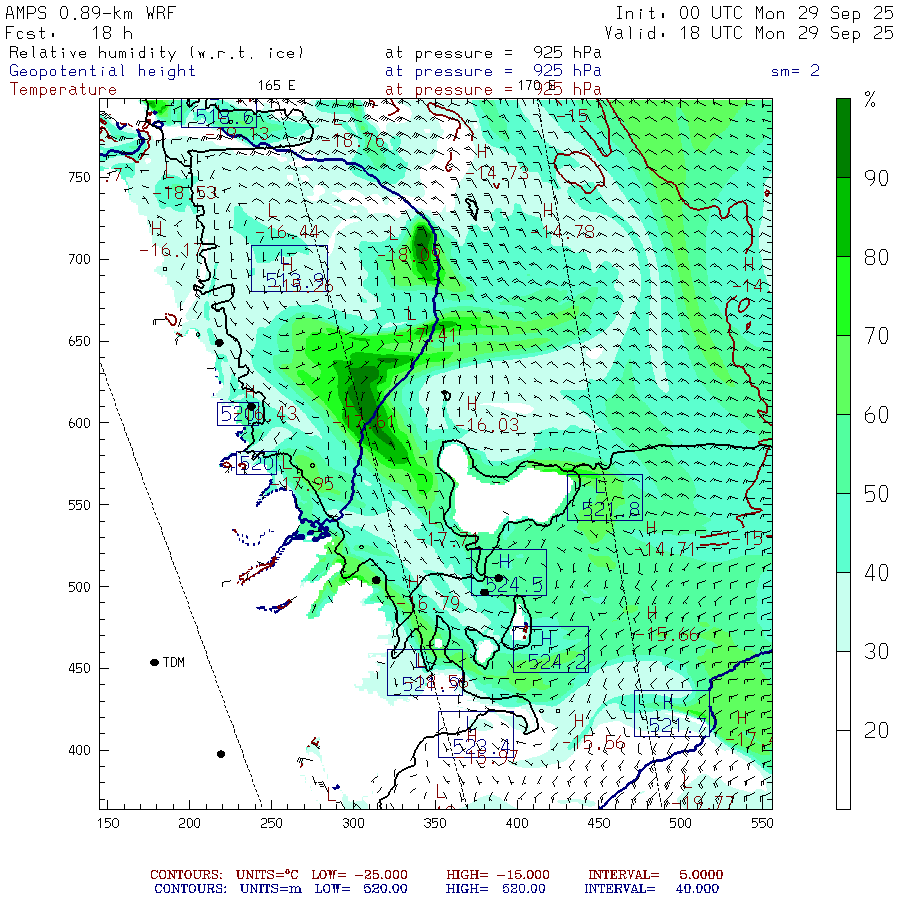Click the boxed 521.7 height label
This screenshot has height=900, width=900.
671,714
